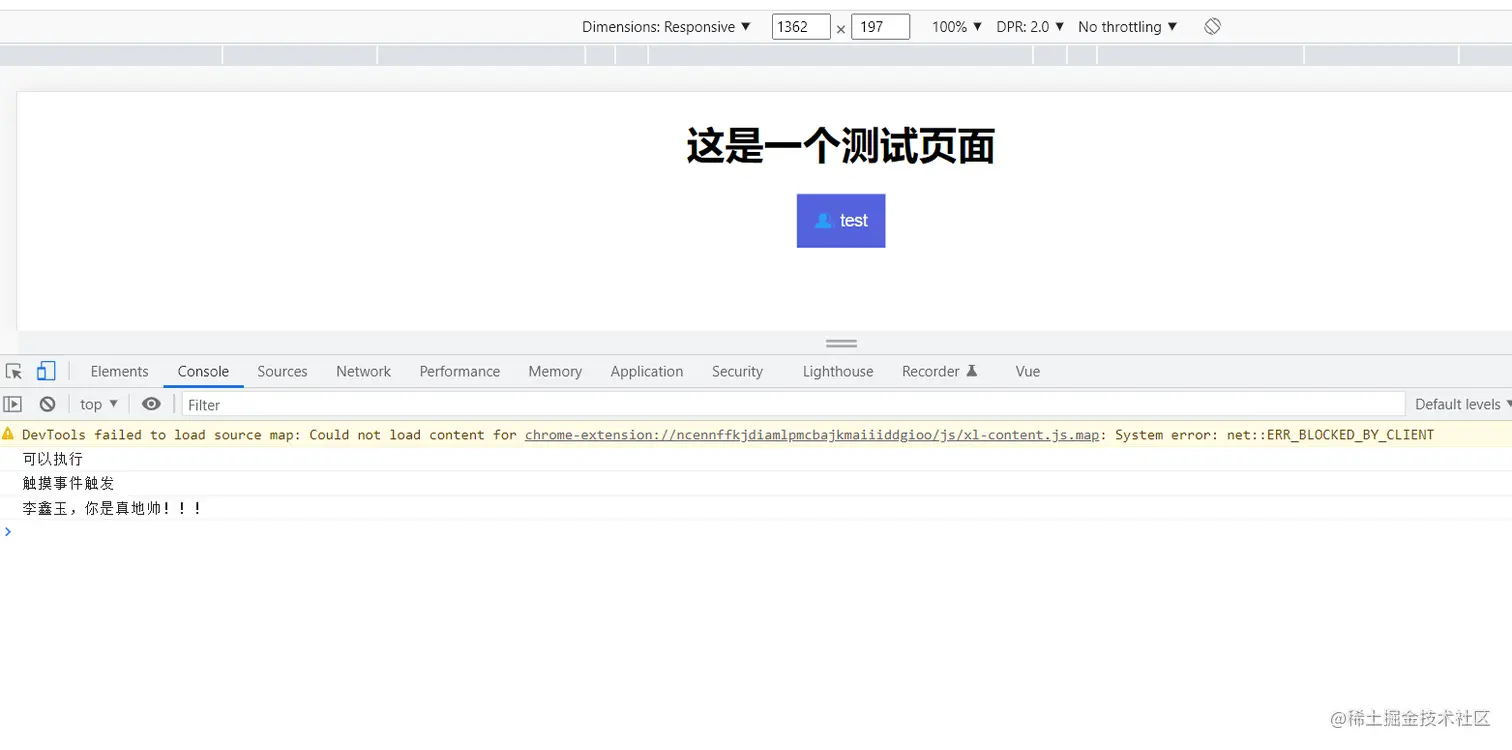Rotate the viewport with the rotate icon
The width and height of the screenshot is (1512, 750).
(x=1212, y=27)
